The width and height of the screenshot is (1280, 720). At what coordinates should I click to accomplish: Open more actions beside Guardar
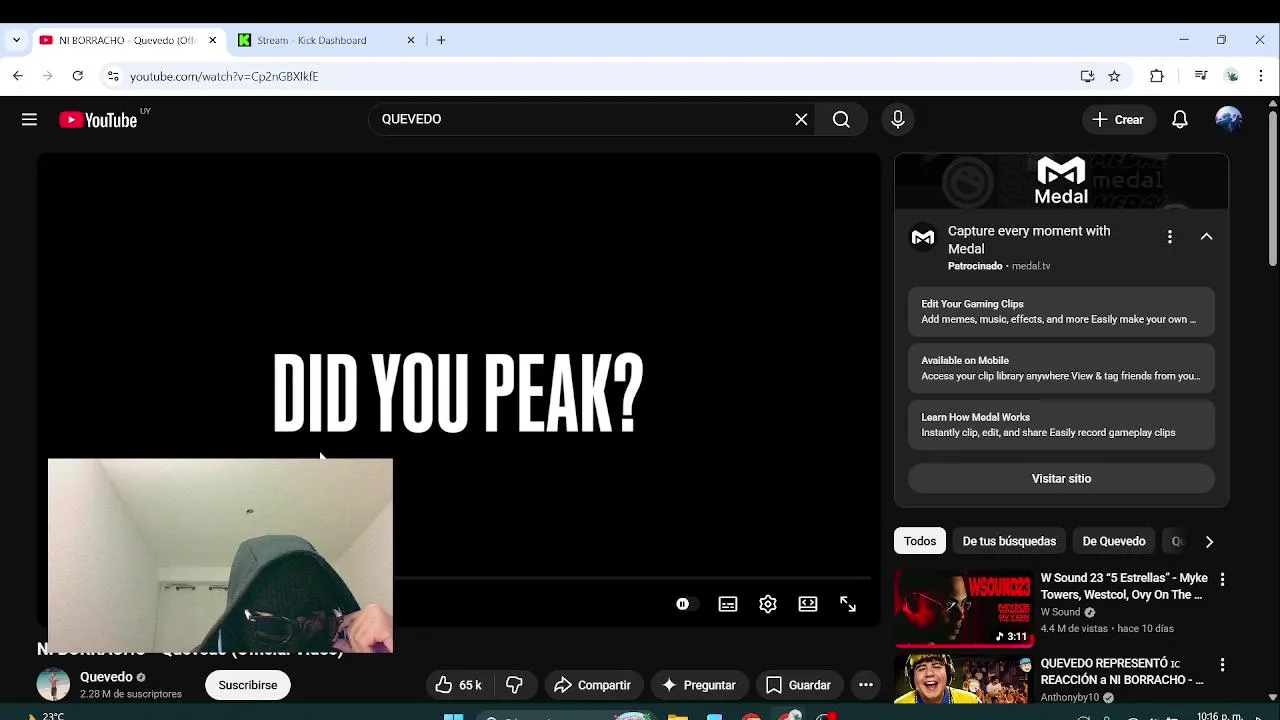click(x=866, y=685)
